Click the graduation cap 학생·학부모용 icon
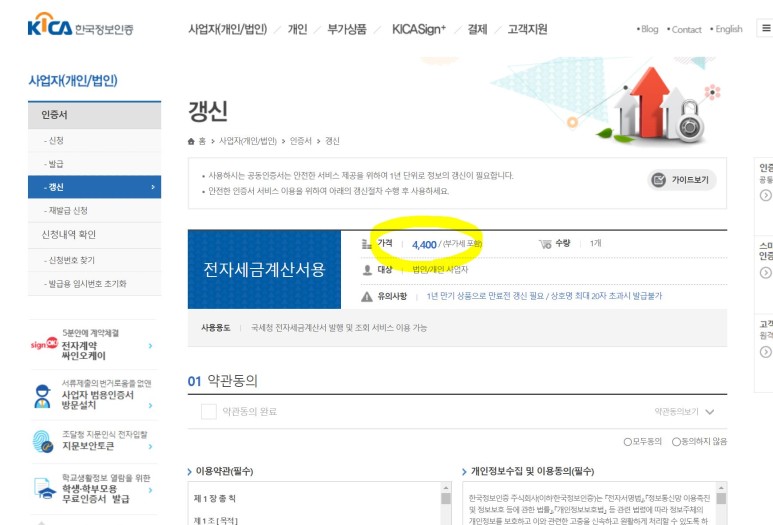The width and height of the screenshot is (773, 525). click(45, 488)
